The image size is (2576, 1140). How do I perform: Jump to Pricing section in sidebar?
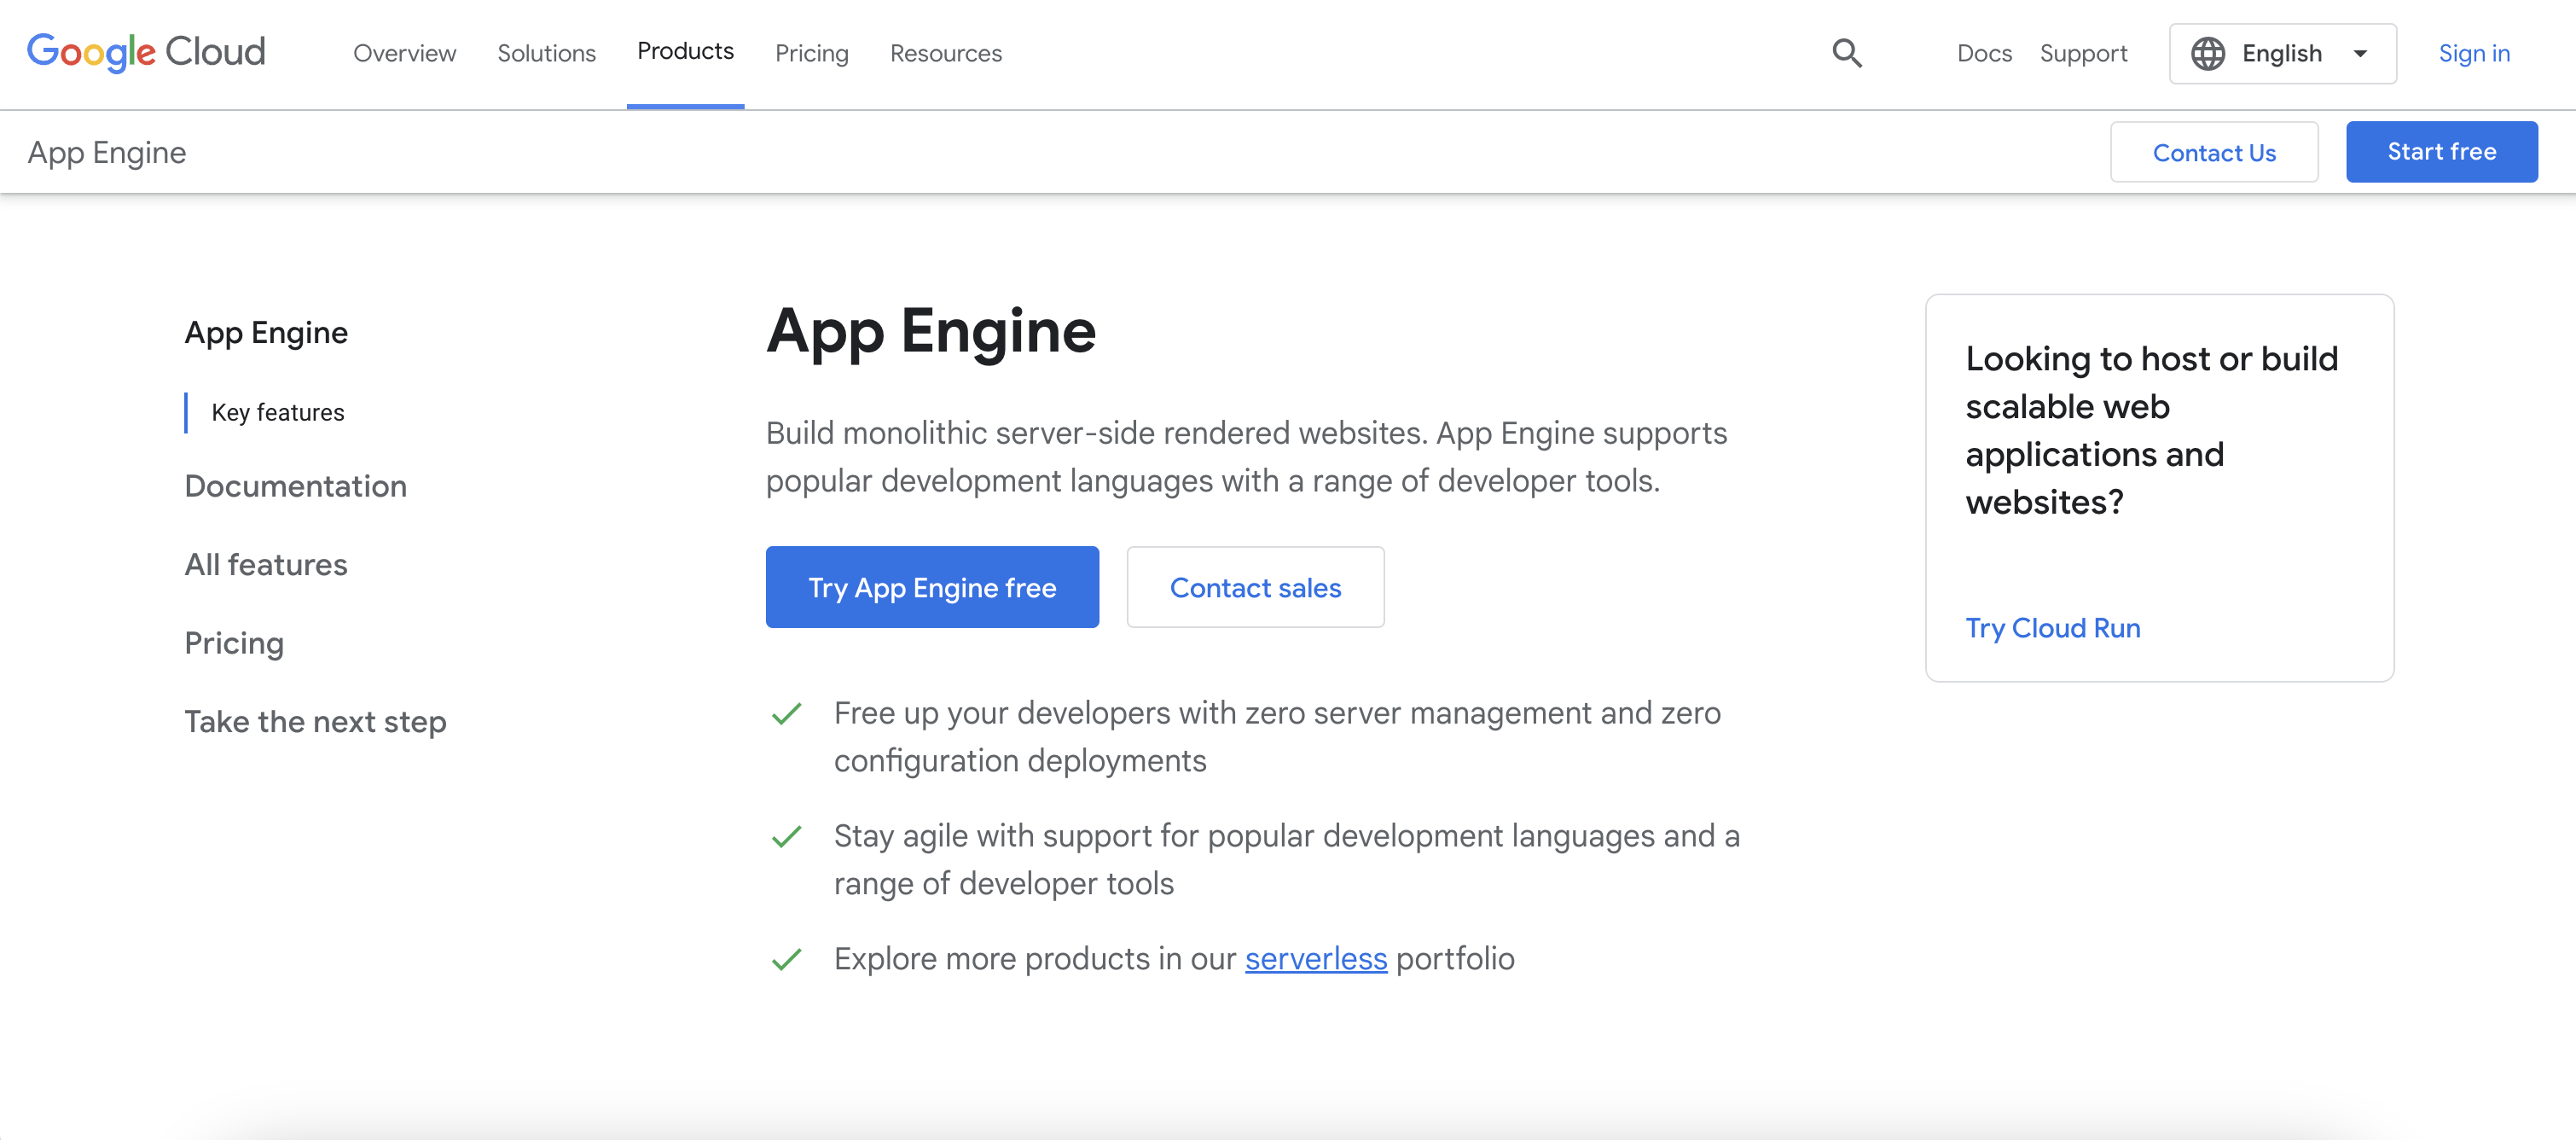coord(234,643)
